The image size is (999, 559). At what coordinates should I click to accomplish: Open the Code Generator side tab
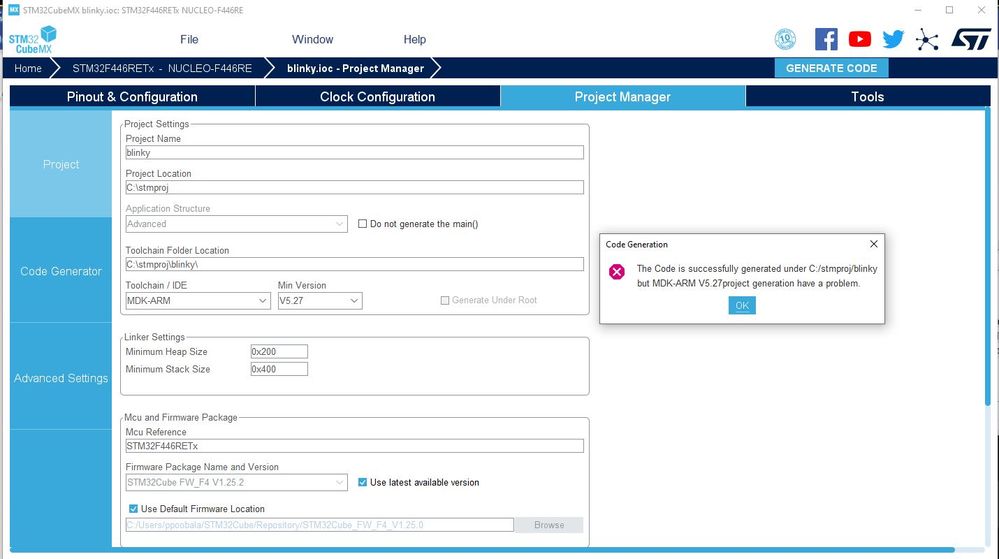(61, 271)
